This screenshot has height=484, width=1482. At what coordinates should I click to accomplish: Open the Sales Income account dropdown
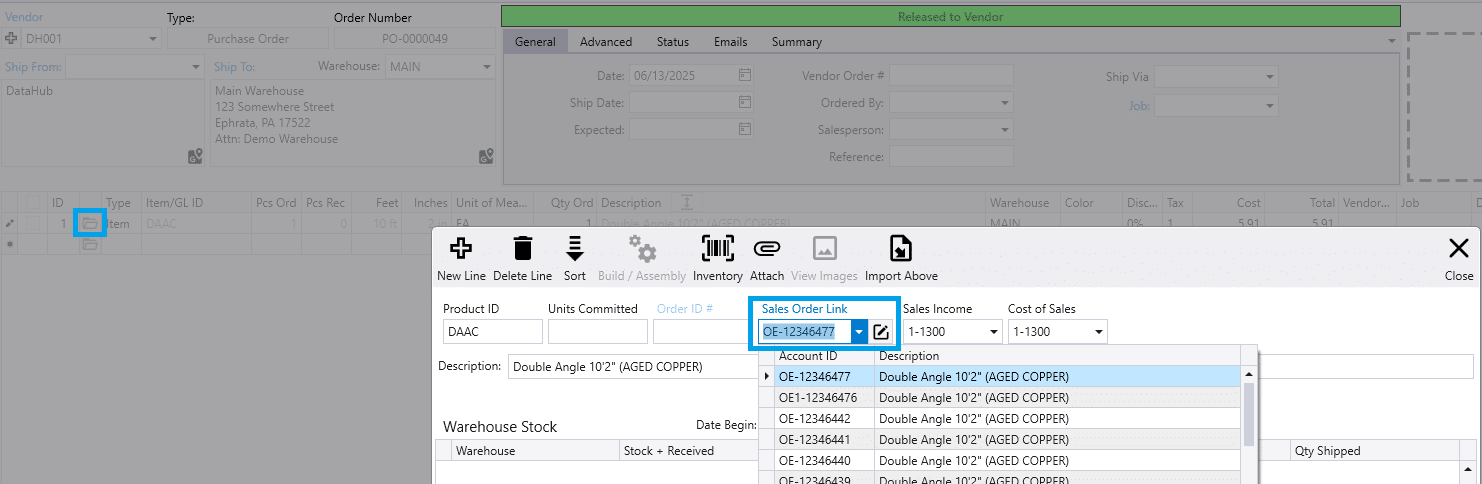pos(993,332)
